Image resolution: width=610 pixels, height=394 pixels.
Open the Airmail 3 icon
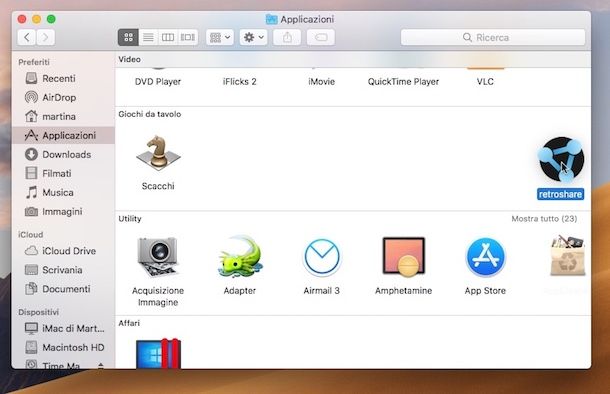[x=322, y=257]
